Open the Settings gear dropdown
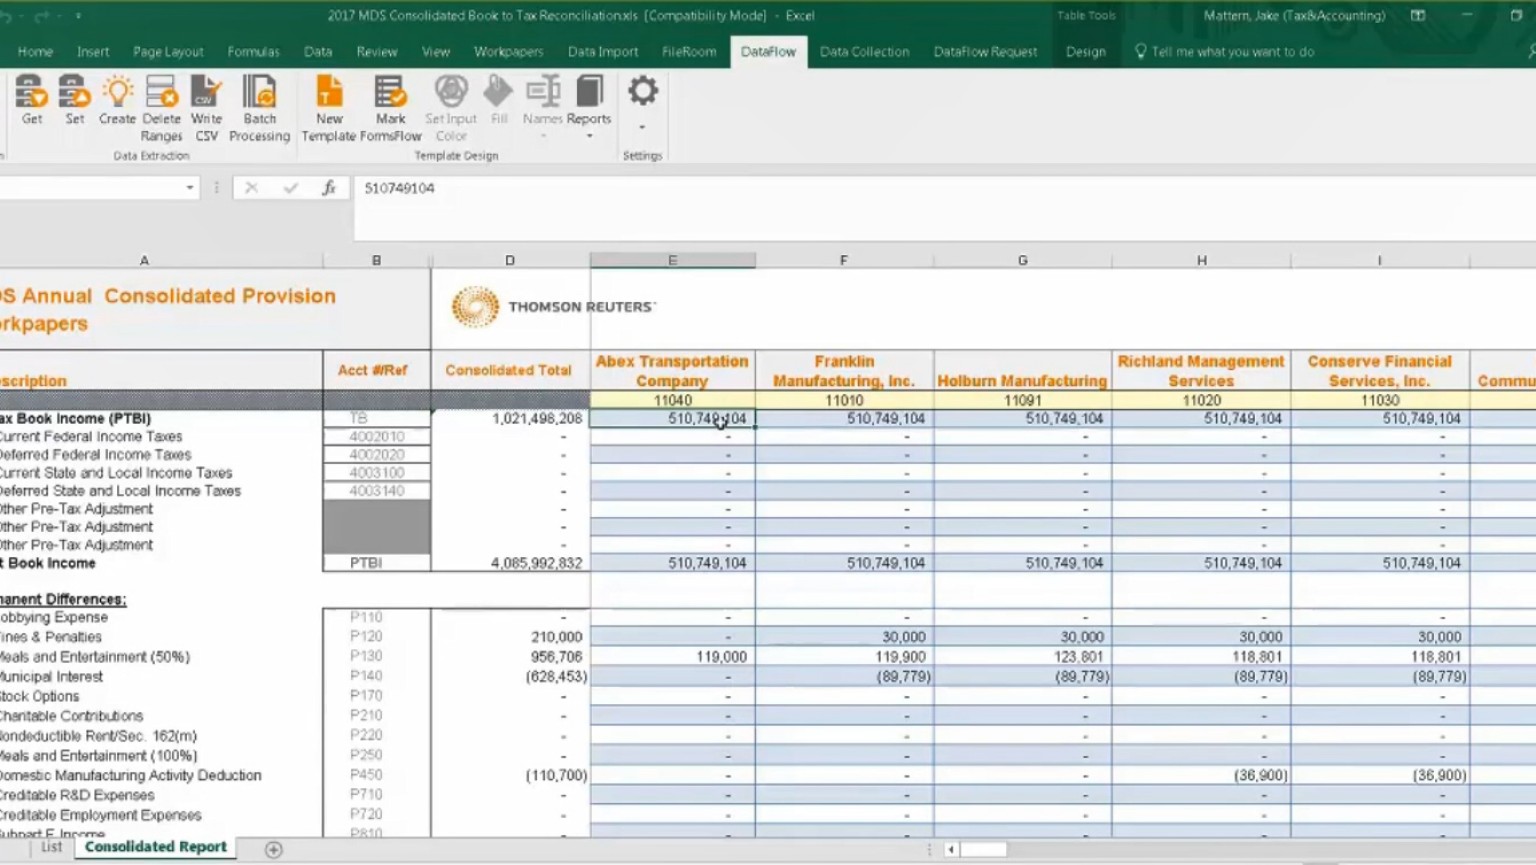This screenshot has width=1536, height=865. click(642, 104)
